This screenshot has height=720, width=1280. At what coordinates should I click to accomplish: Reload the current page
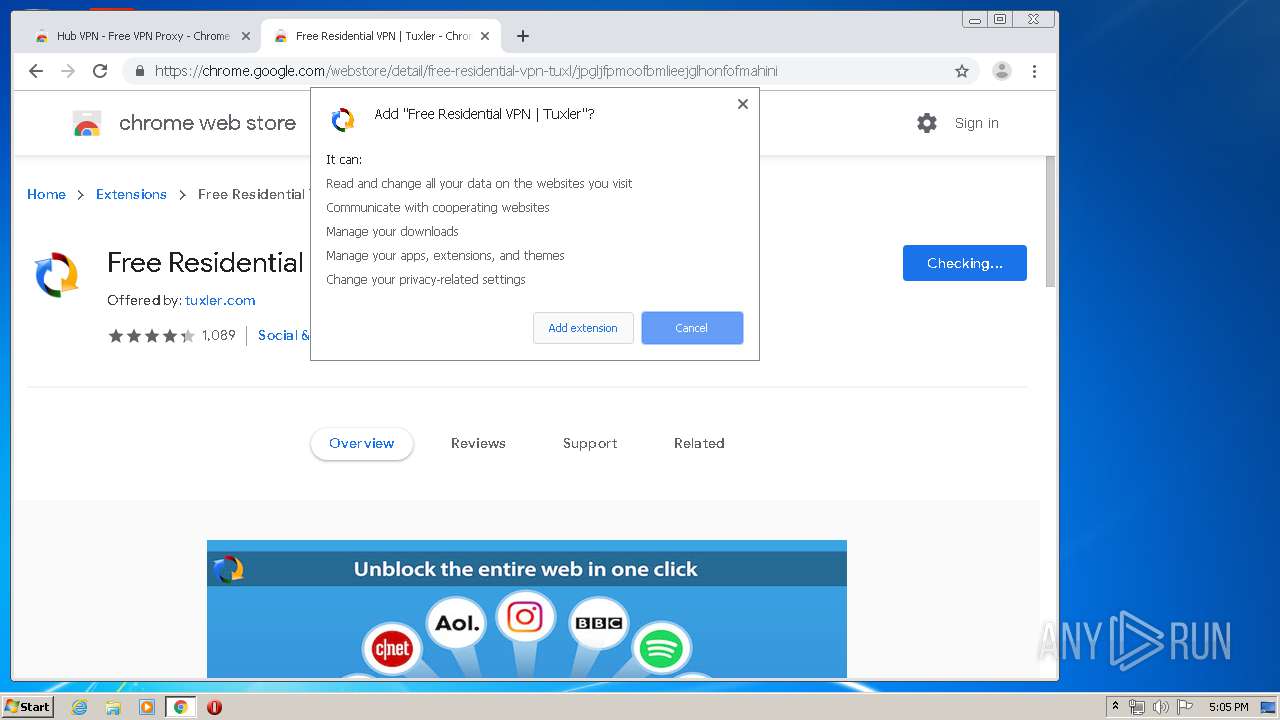[100, 71]
